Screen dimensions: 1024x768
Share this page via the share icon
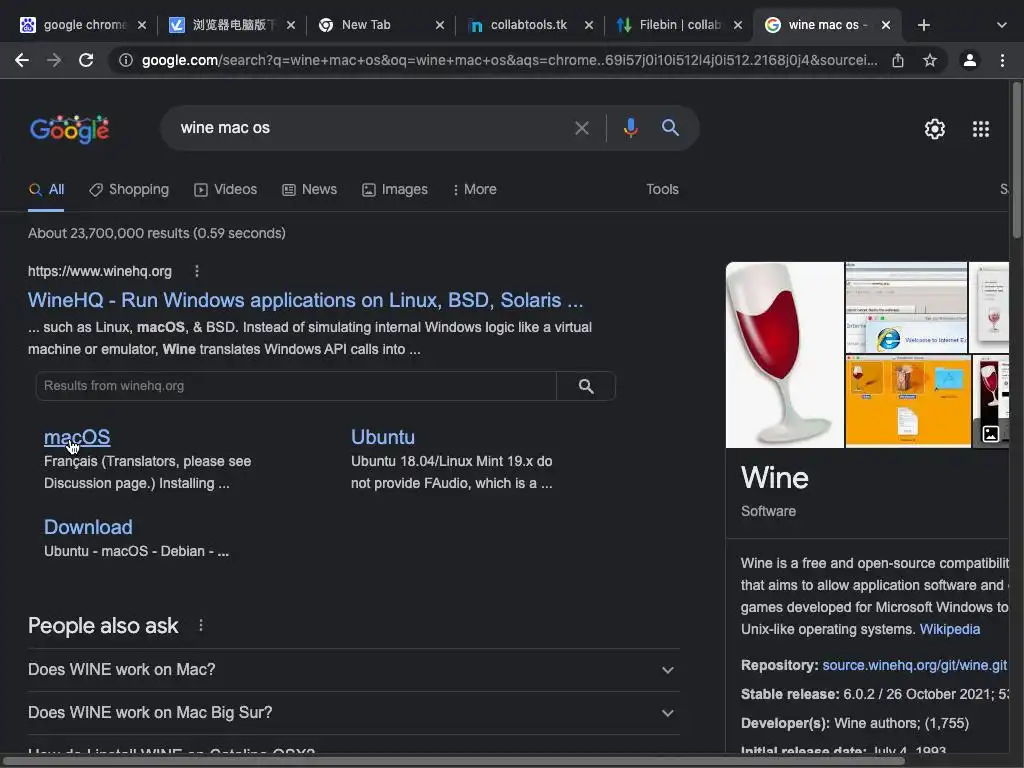click(x=898, y=61)
